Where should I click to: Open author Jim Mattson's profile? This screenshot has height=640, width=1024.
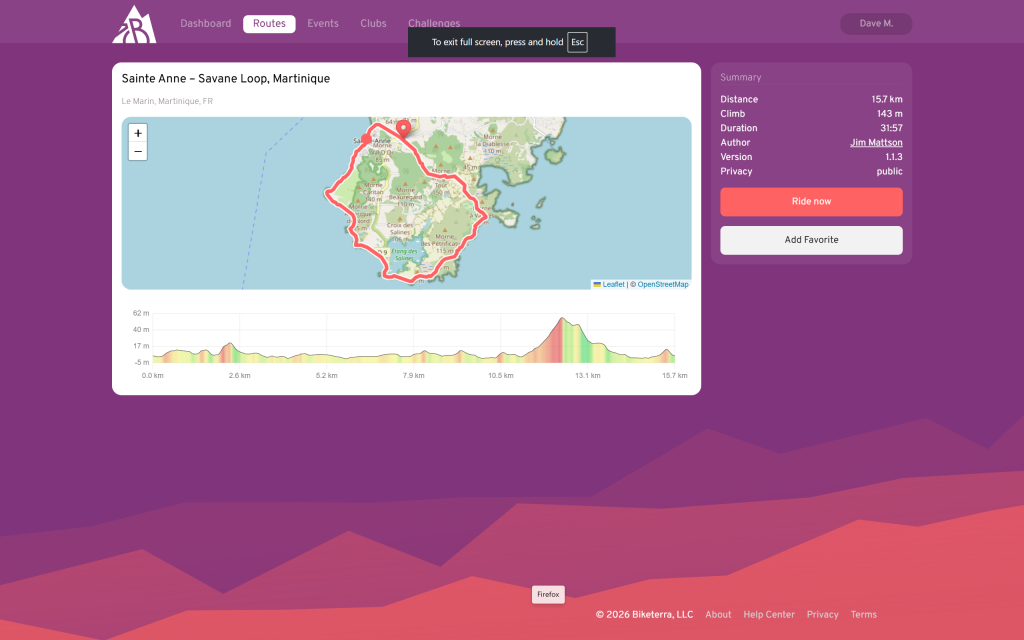pos(876,143)
